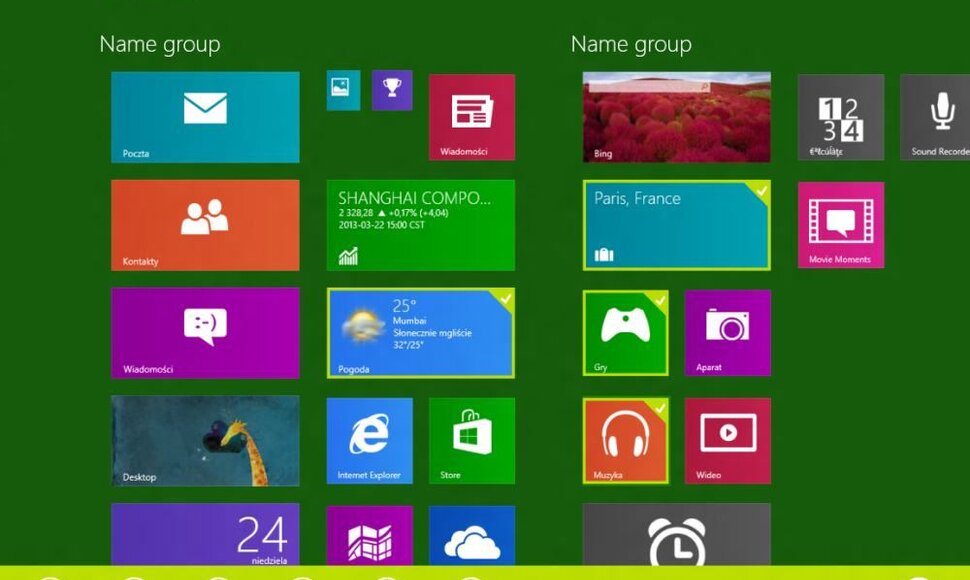Click the Name group label above Bing

pyautogui.click(x=631, y=45)
